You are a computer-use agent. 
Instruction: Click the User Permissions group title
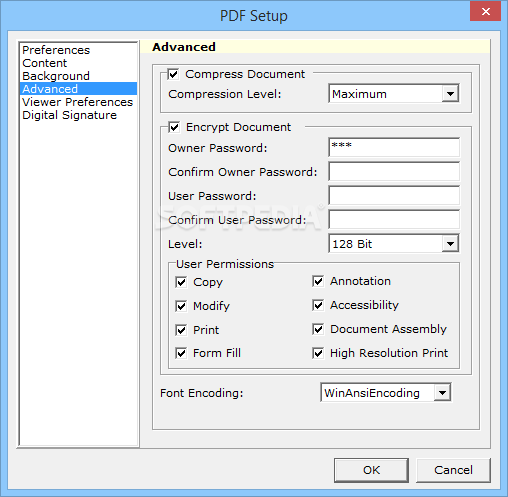[x=225, y=264]
